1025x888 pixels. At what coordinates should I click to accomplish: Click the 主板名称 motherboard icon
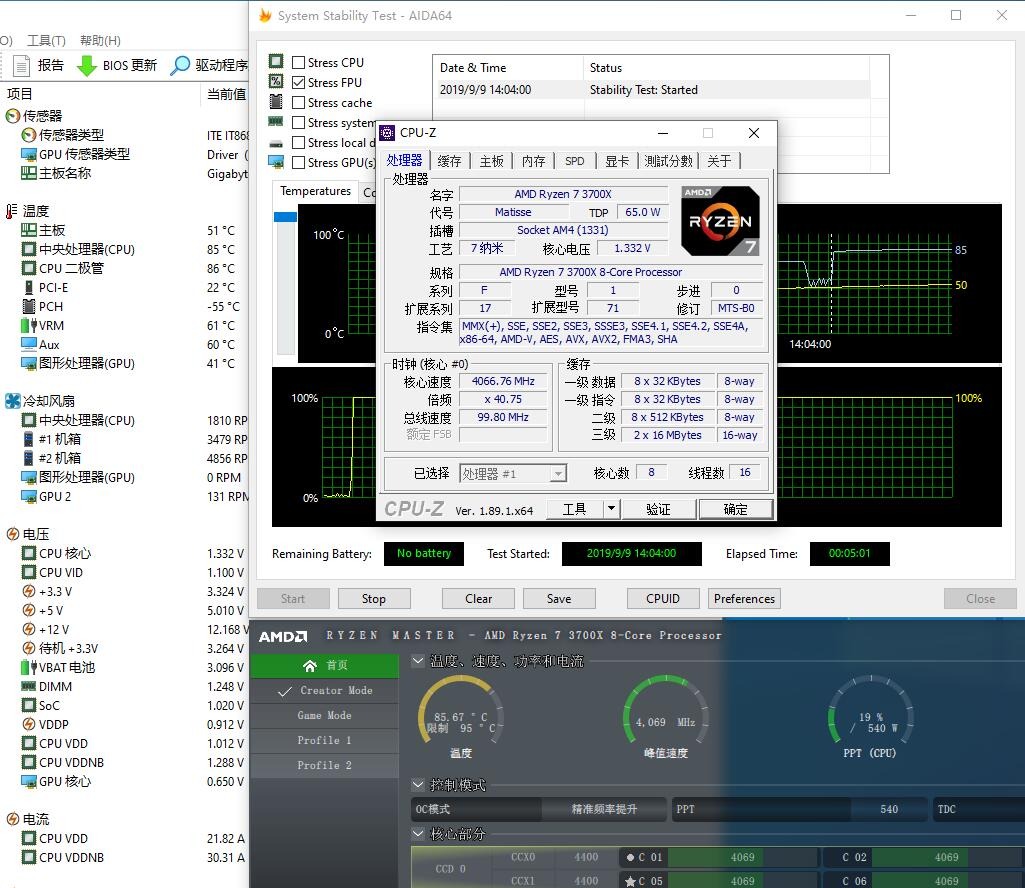[x=29, y=173]
